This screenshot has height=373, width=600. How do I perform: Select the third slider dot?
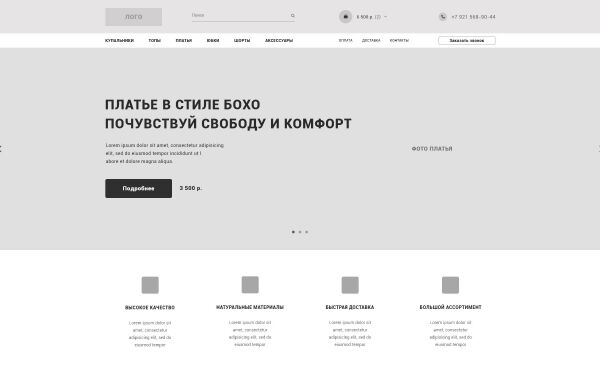[x=307, y=232]
